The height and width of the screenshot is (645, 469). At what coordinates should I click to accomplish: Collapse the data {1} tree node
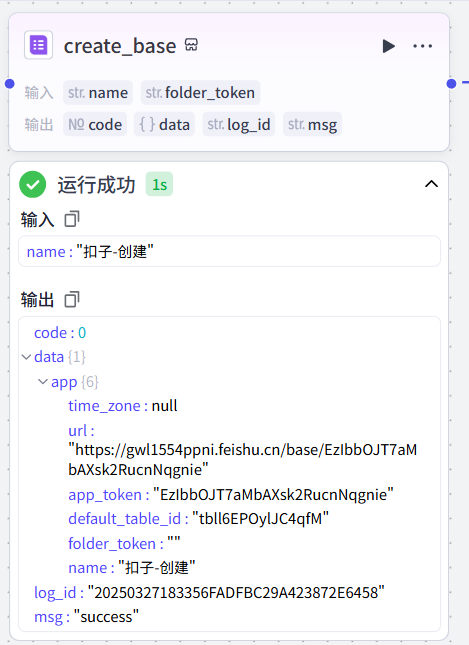pos(26,357)
